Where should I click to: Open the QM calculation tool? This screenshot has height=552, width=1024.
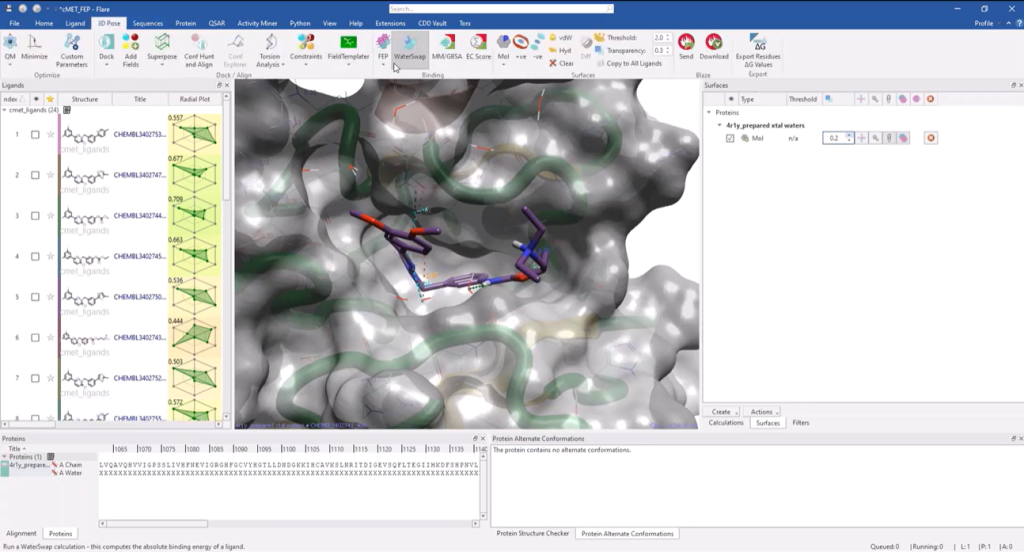[10, 47]
